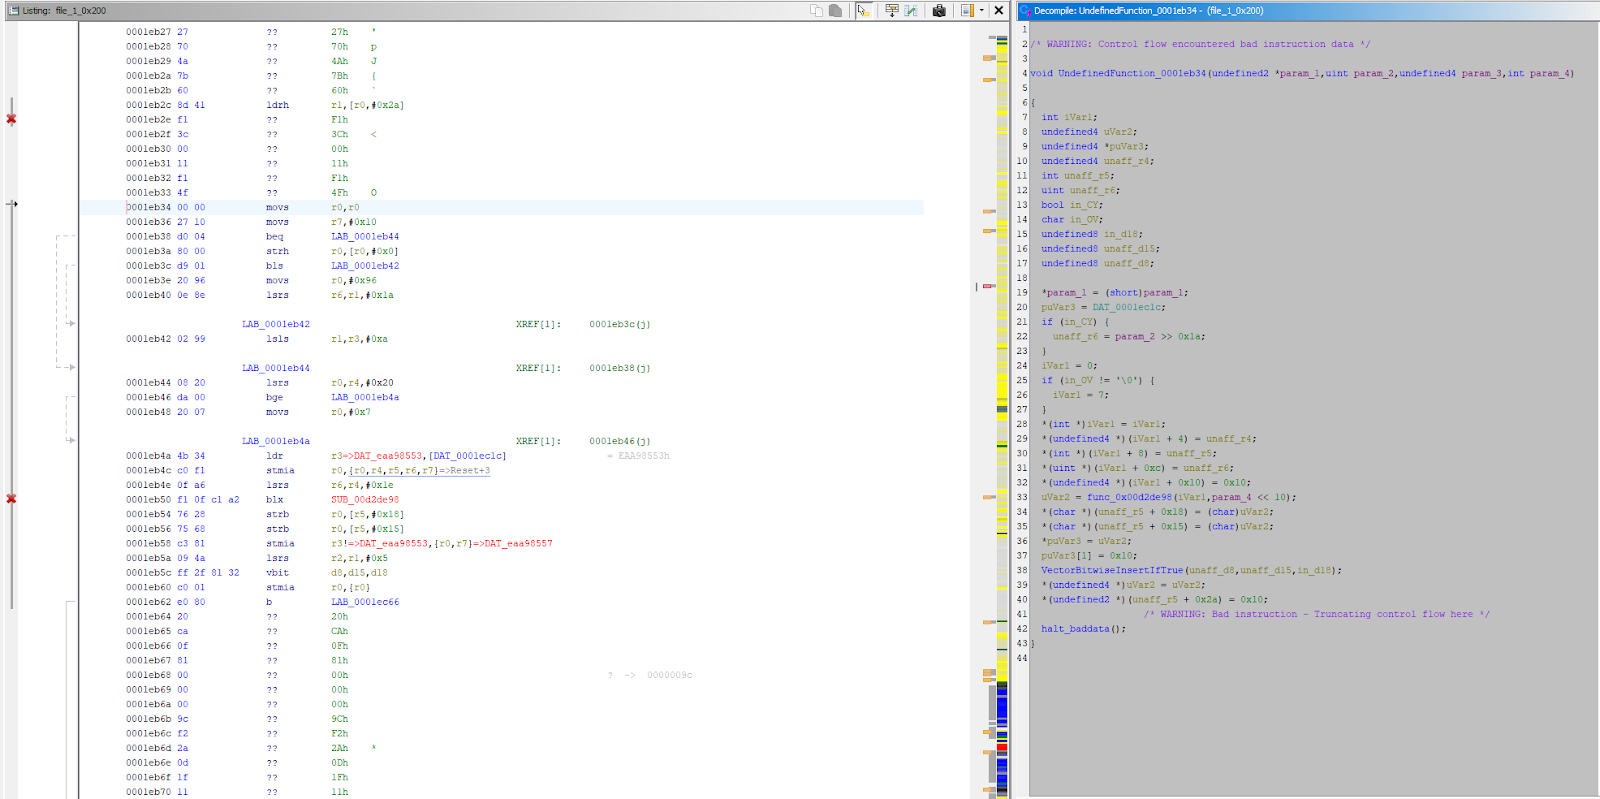Click the Listing window icon in title
Screen dimensions: 1600x799
click(x=13, y=10)
